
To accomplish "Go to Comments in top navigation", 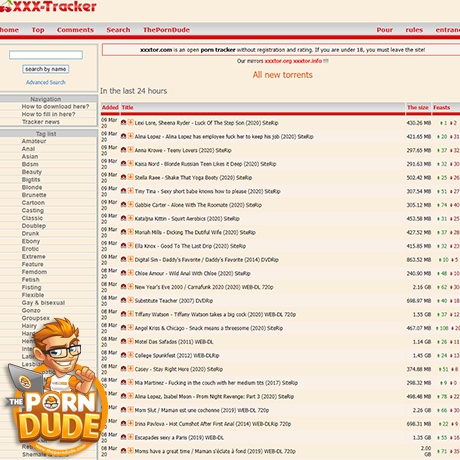I will [x=75, y=30].
